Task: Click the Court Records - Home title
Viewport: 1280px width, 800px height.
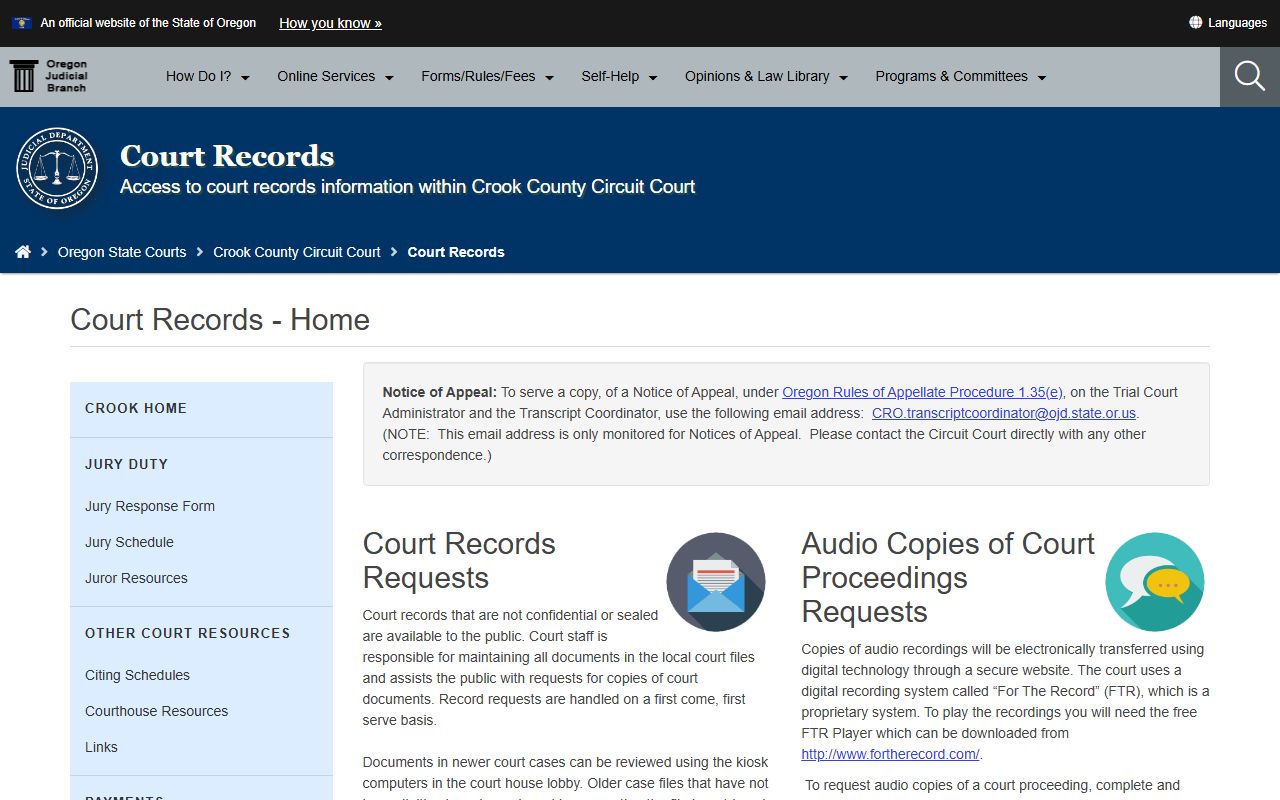Action: tap(220, 319)
